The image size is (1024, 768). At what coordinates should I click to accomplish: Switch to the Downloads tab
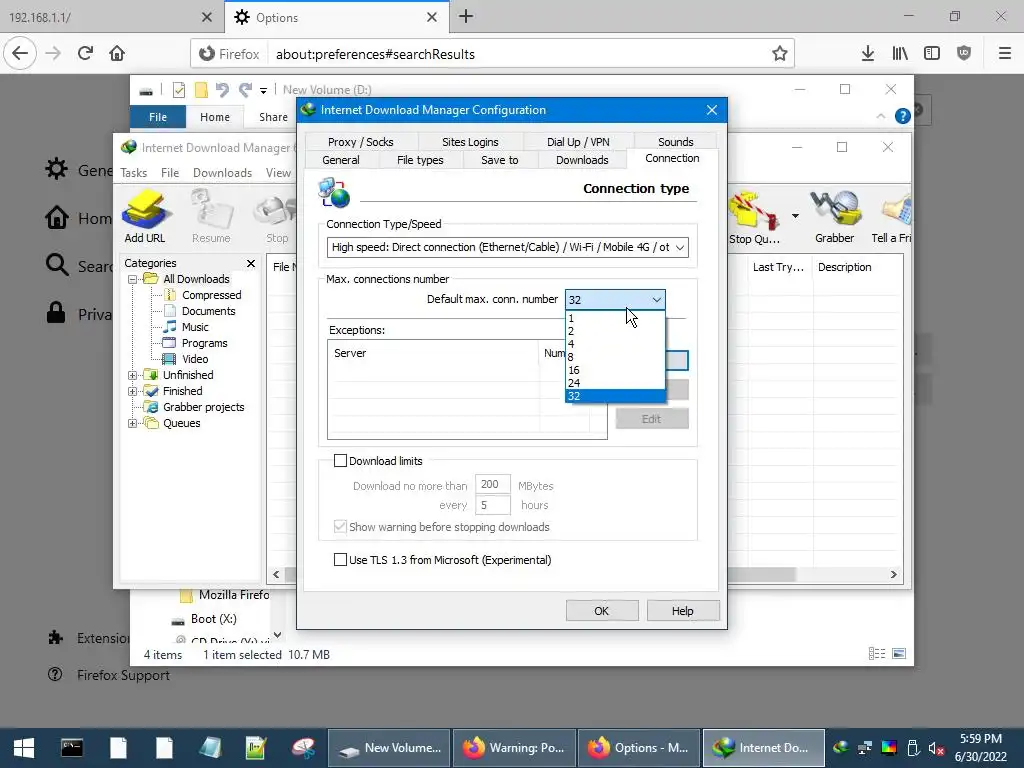click(582, 160)
